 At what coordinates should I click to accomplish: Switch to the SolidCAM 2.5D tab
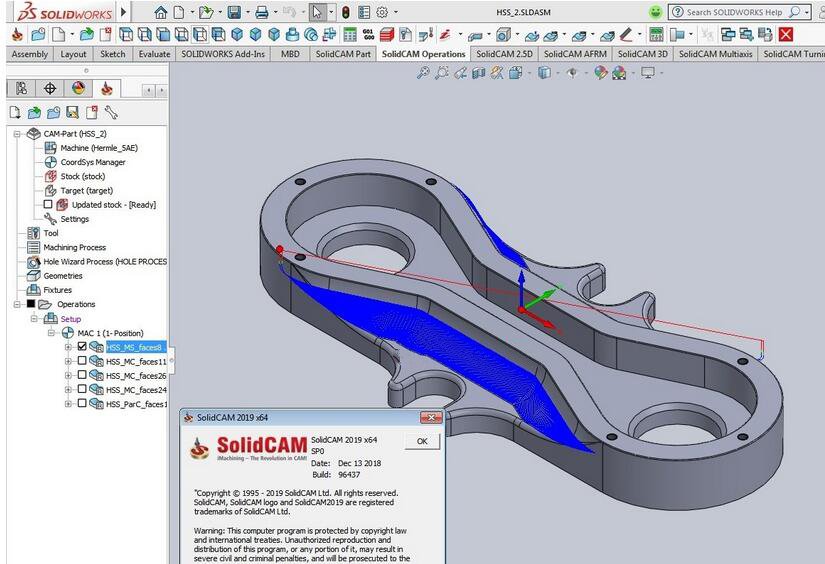coord(505,54)
